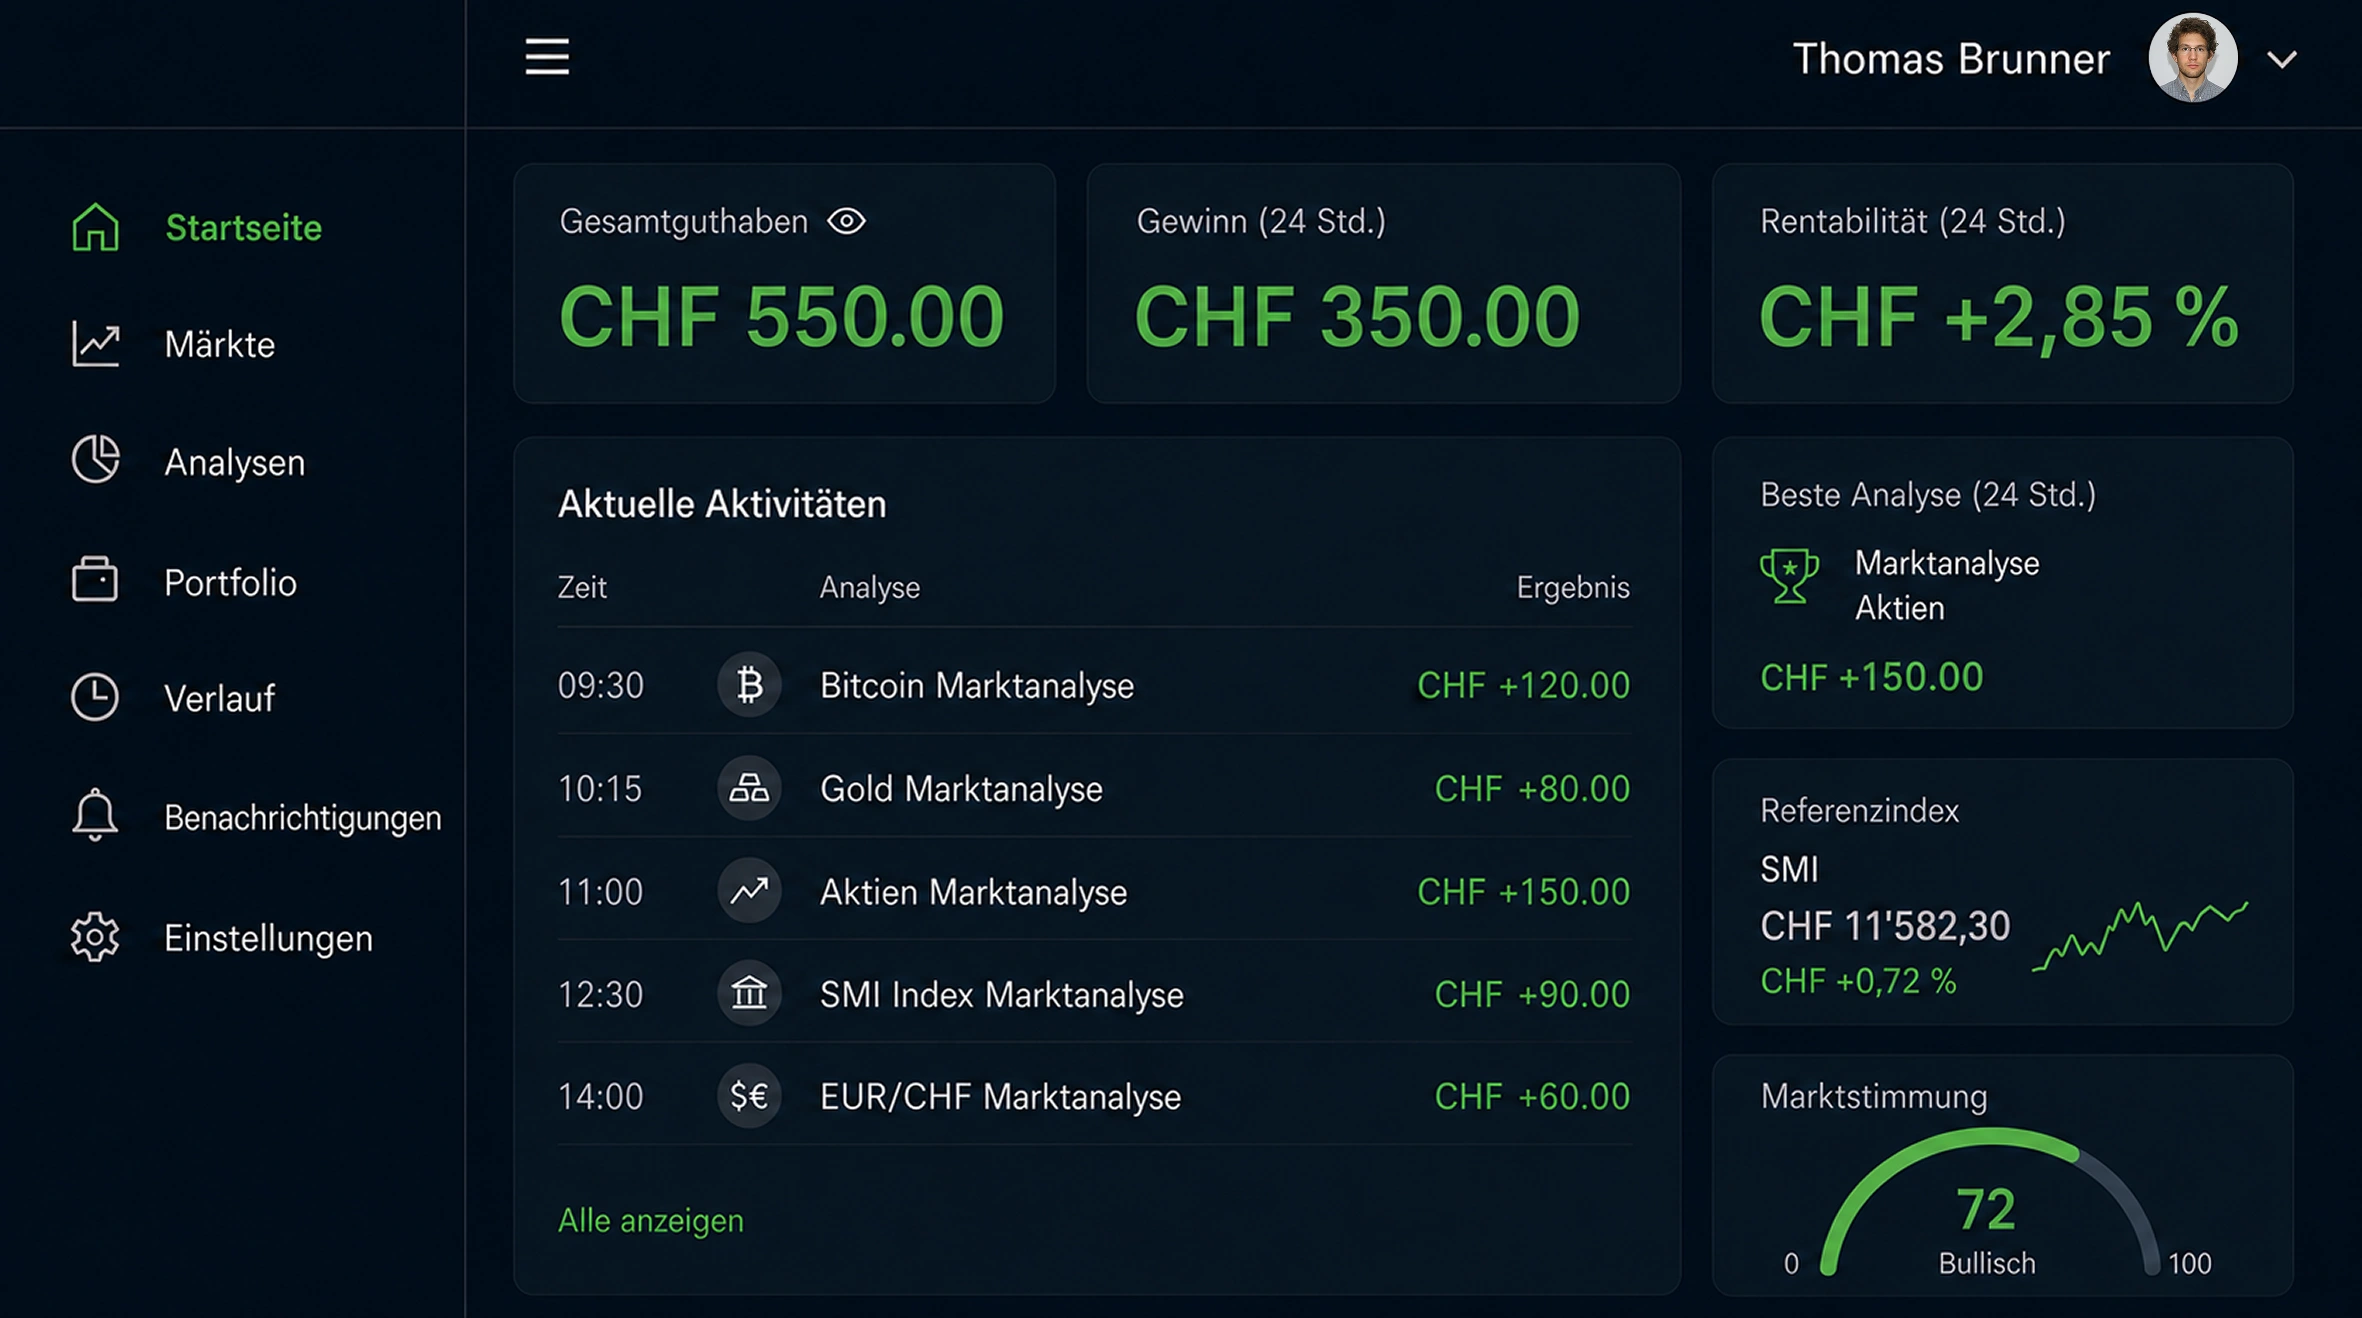
Task: Click the Analysen pie chart icon
Action: pos(96,460)
